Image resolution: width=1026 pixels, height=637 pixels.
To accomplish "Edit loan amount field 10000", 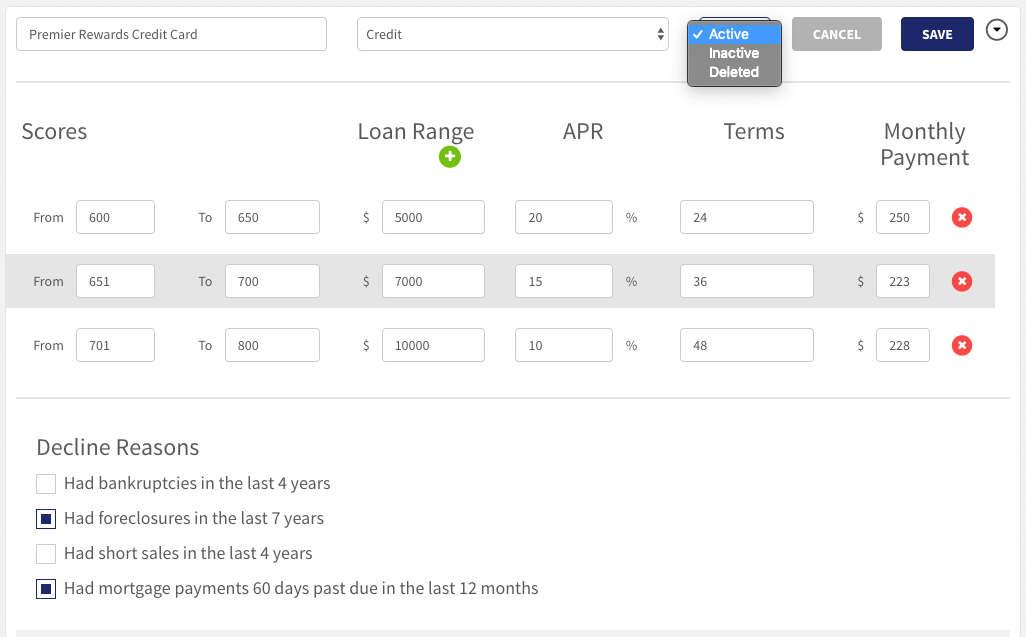I will pyautogui.click(x=433, y=345).
